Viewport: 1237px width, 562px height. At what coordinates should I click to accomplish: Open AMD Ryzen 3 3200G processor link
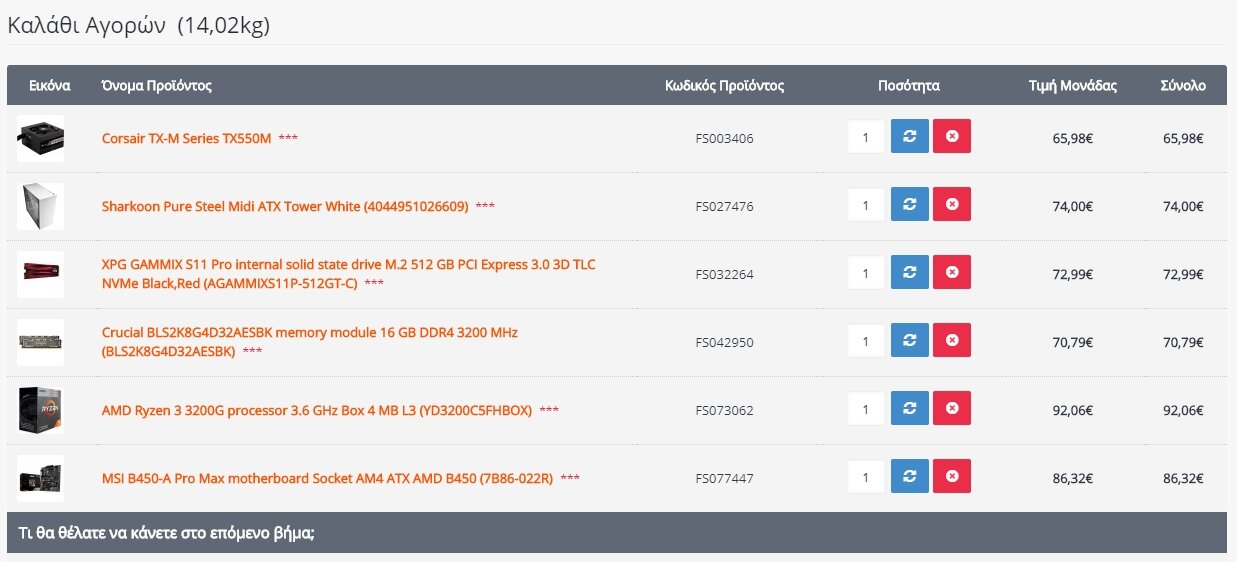coord(317,410)
